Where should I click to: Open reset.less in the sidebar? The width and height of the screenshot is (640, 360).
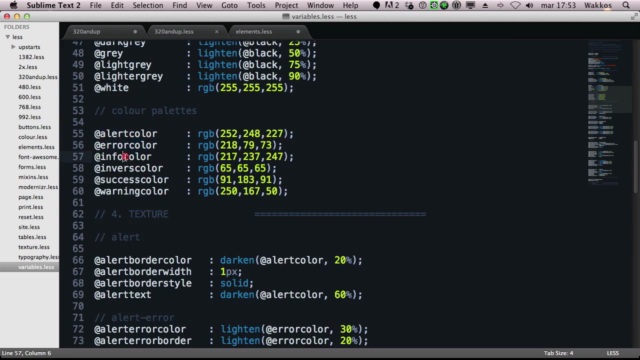click(x=31, y=217)
